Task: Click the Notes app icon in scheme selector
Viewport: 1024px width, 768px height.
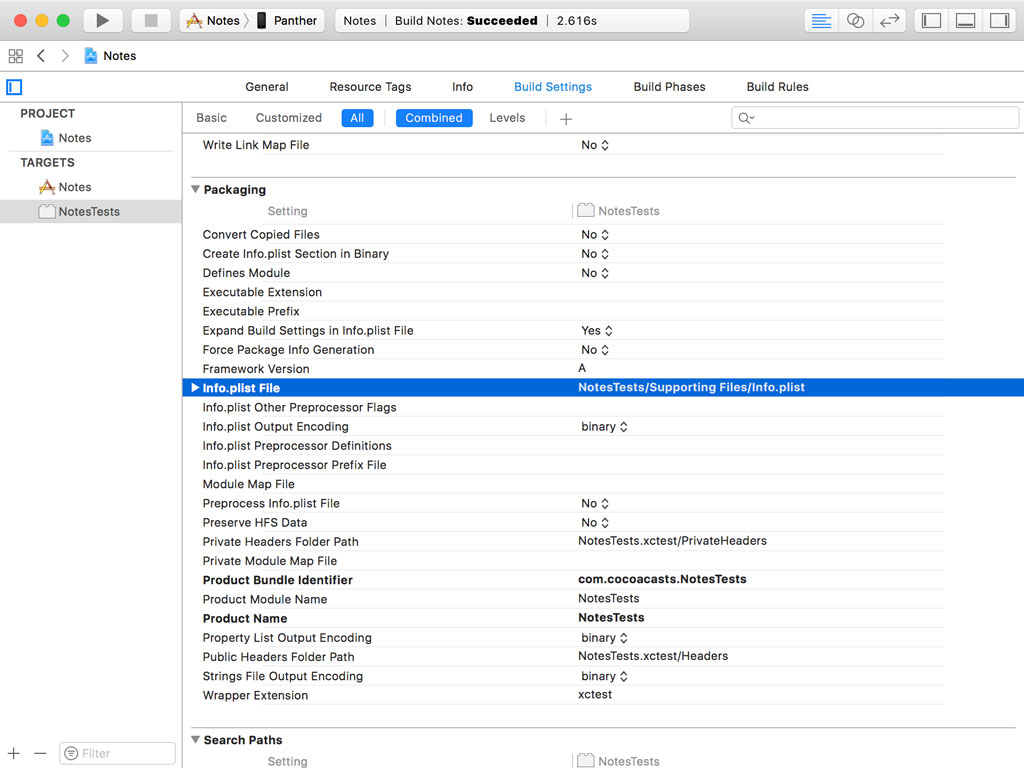Action: tap(194, 21)
